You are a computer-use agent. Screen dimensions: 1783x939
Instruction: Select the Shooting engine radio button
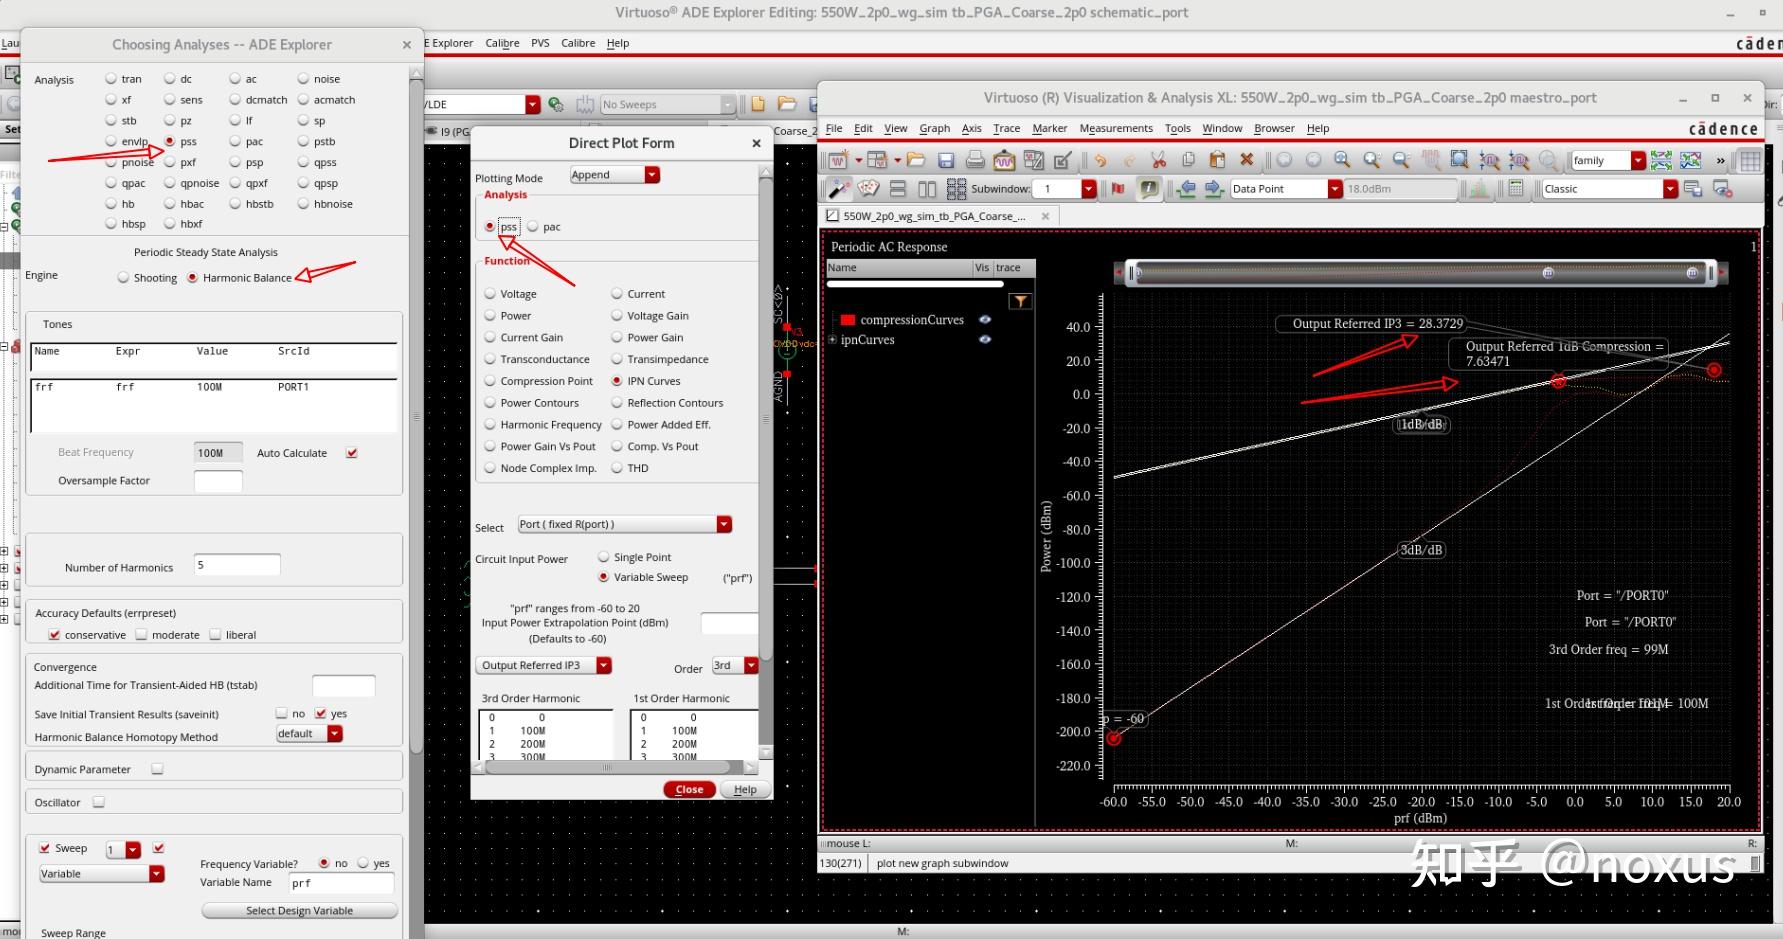[124, 278]
